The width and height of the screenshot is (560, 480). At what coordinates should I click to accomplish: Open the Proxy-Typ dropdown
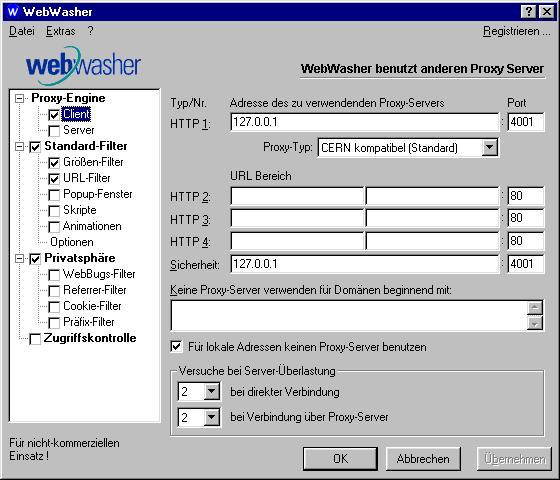[489, 148]
